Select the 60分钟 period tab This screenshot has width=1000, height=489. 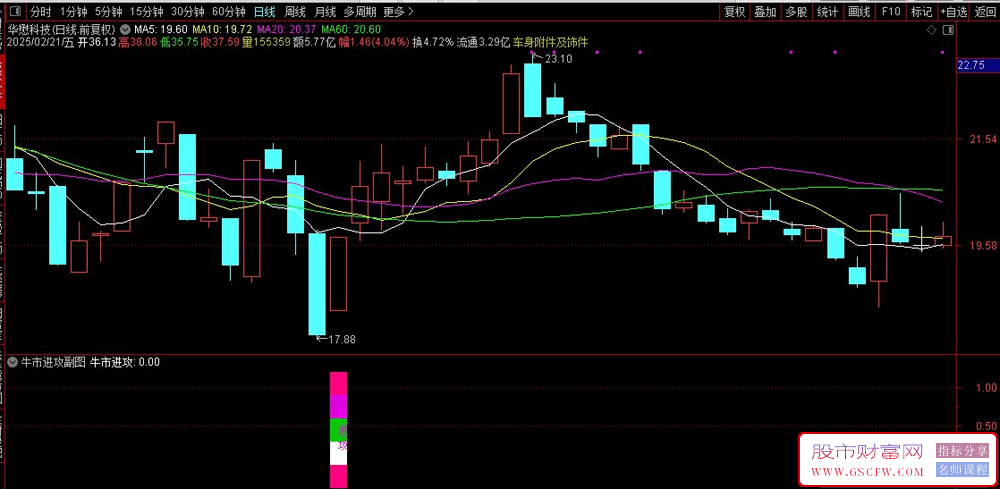pos(228,11)
